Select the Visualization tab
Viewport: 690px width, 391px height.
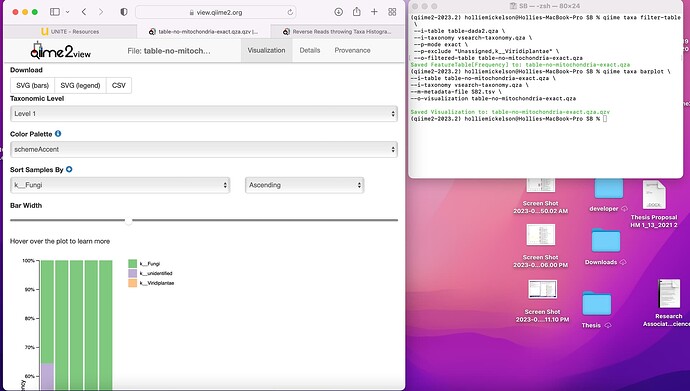pos(266,51)
